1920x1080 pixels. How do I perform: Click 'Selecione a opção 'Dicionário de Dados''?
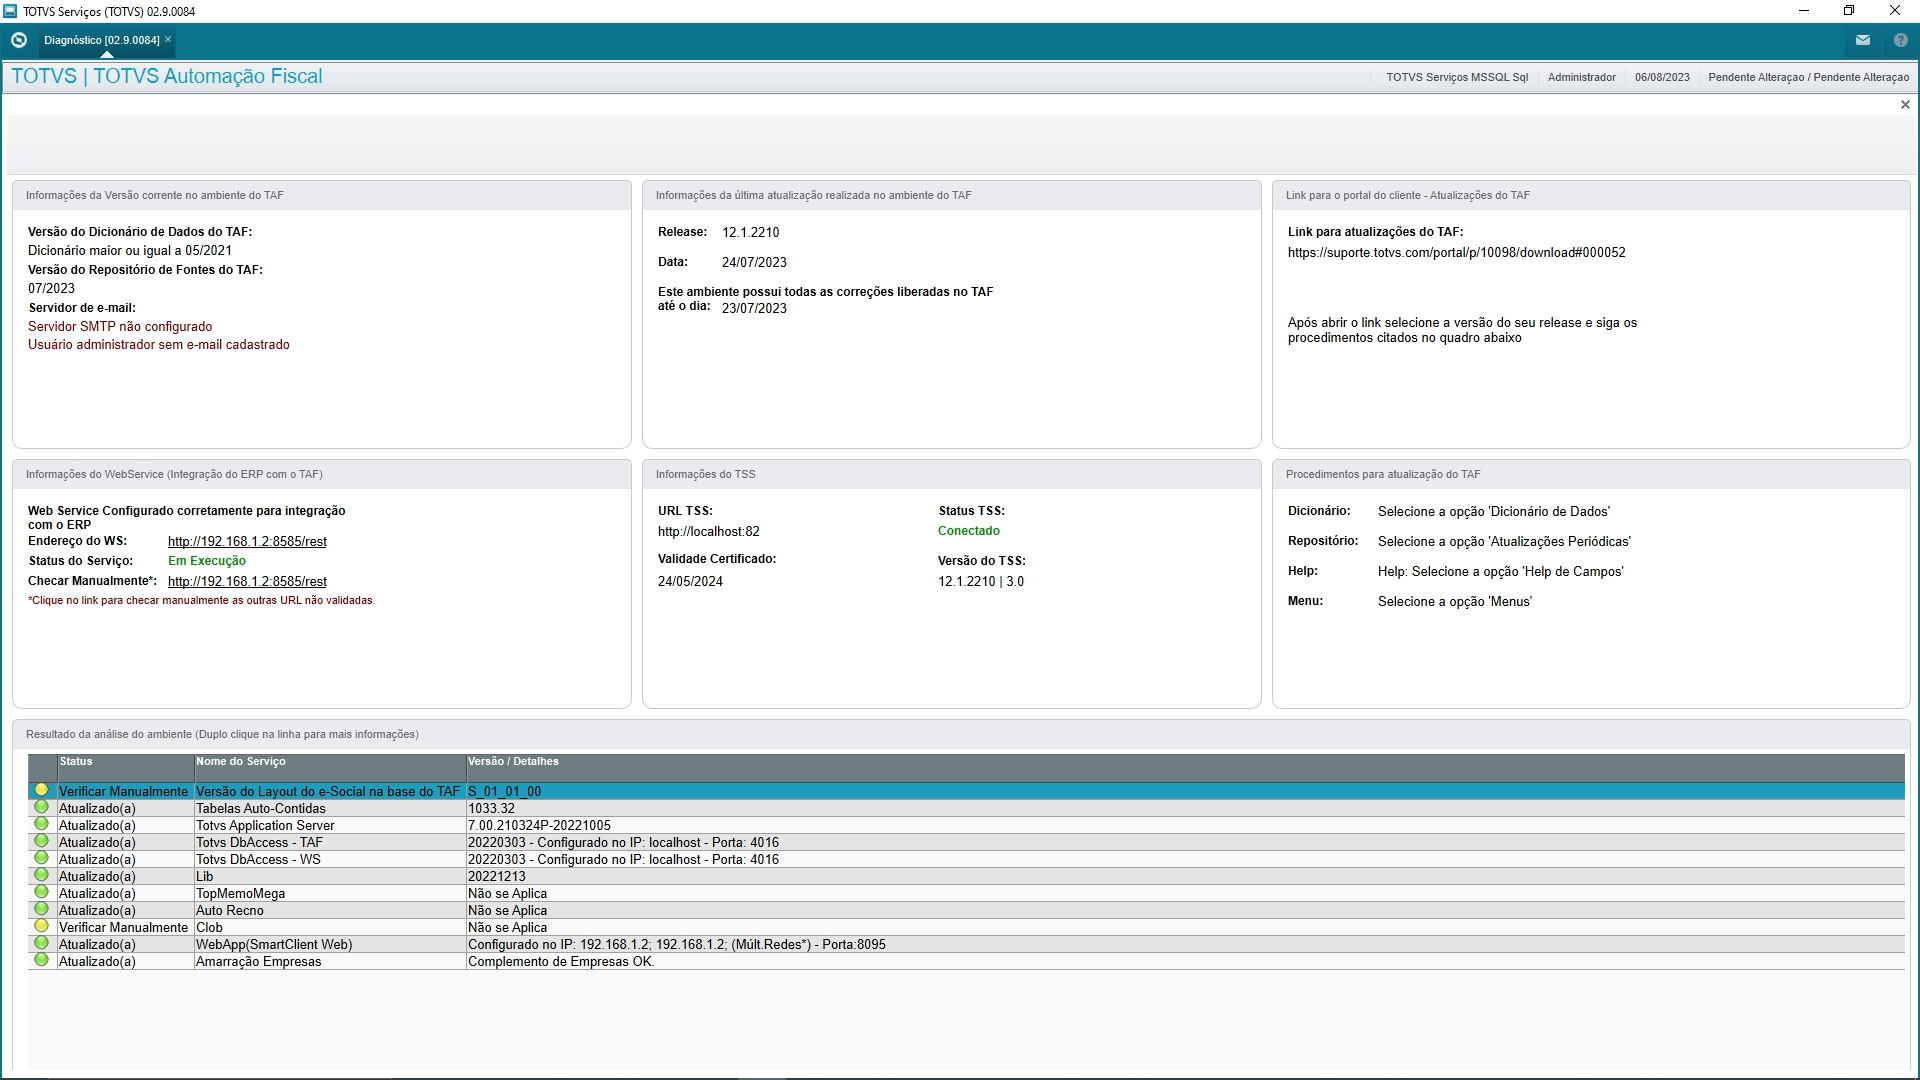point(1494,512)
